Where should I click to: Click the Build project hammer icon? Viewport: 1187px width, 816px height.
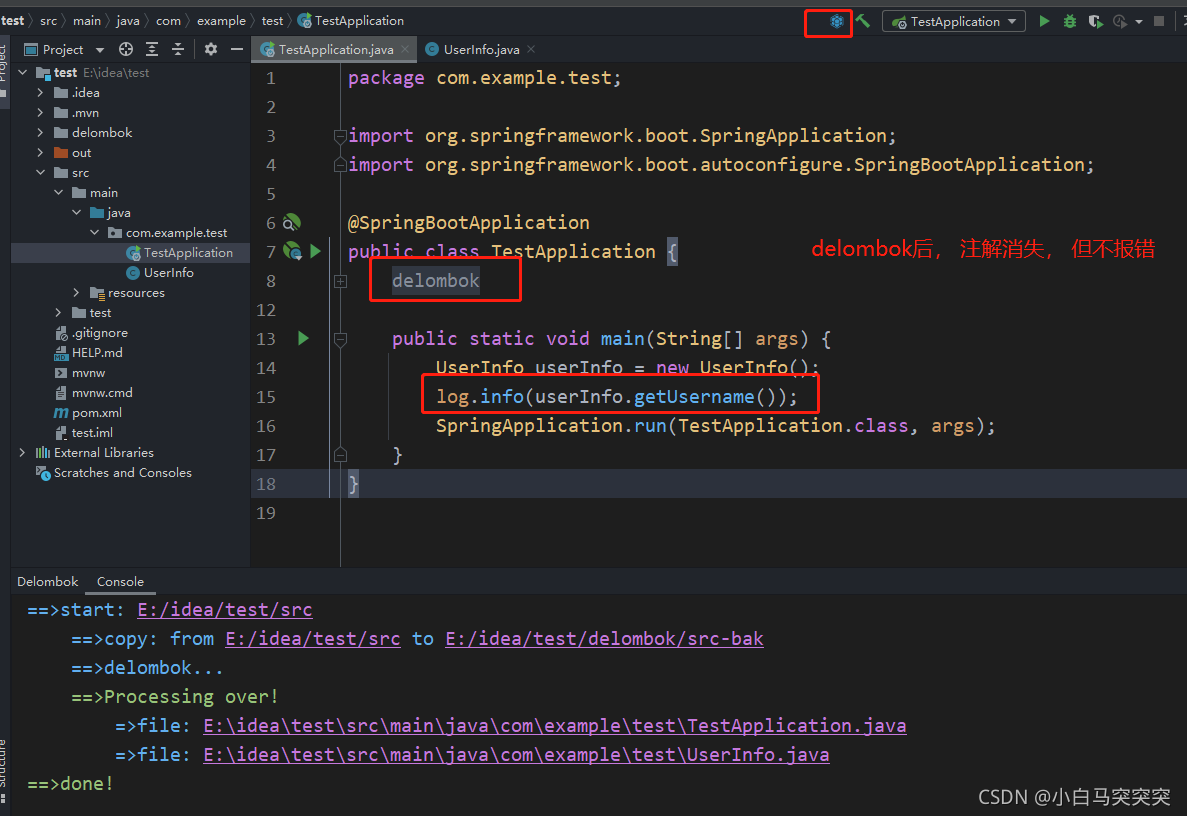(x=863, y=22)
